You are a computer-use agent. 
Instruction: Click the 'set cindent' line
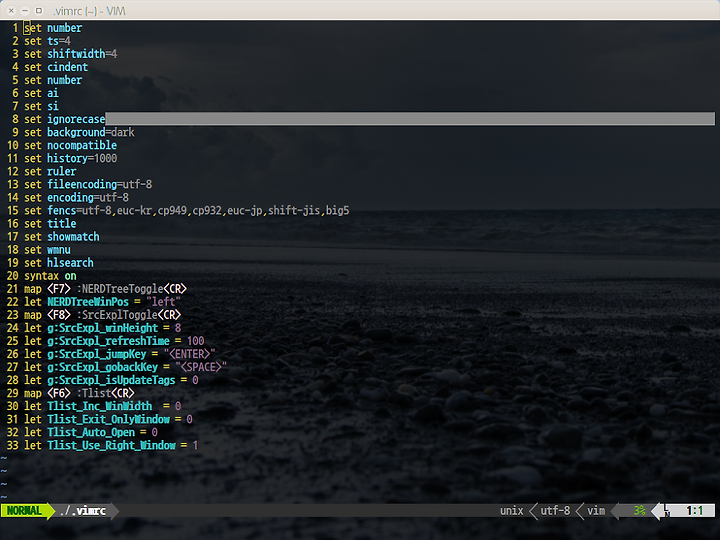point(56,67)
